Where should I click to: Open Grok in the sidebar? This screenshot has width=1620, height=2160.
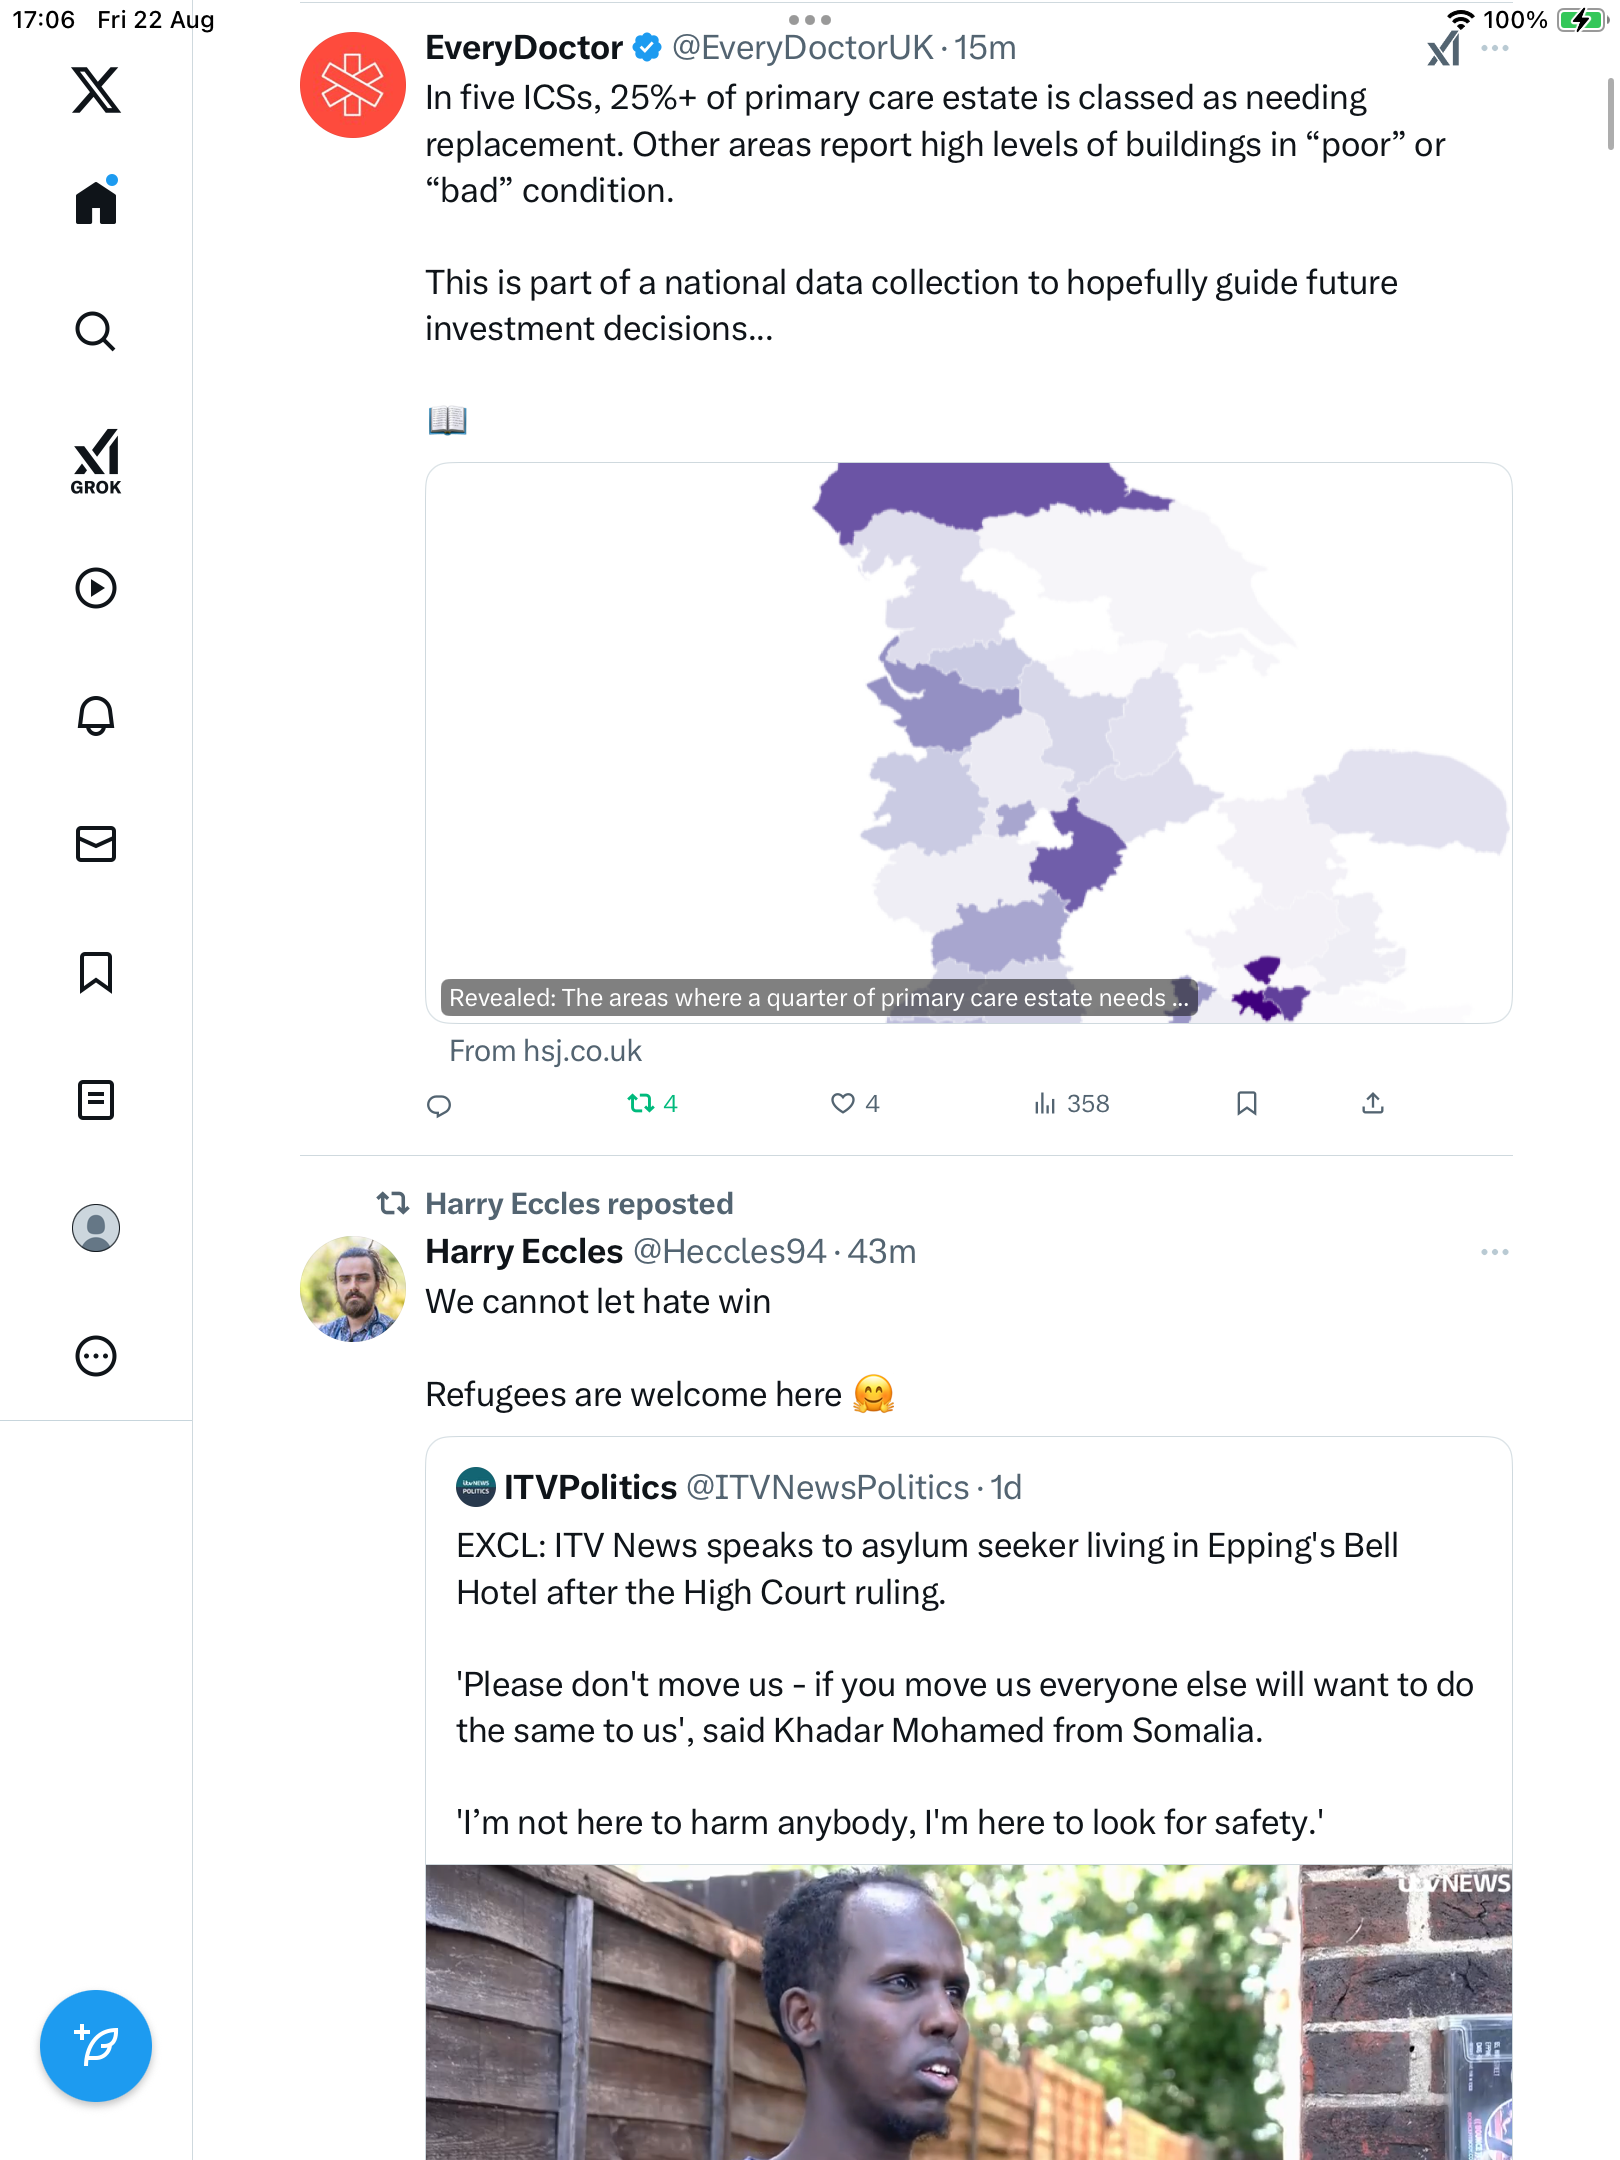click(96, 462)
